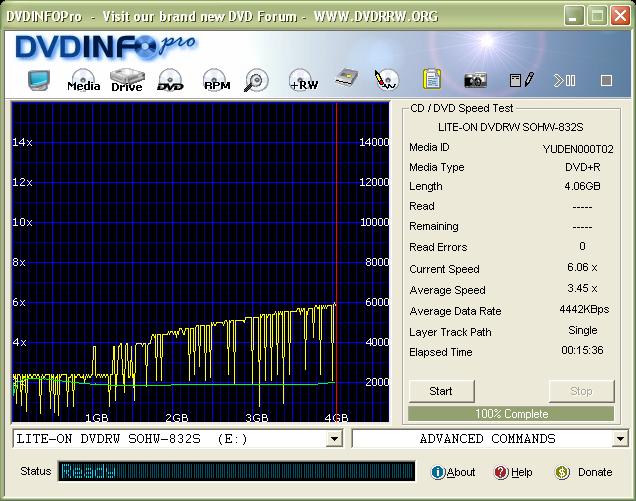Click the Current Speed value 6.06 x
This screenshot has width=636, height=501.
[582, 267]
